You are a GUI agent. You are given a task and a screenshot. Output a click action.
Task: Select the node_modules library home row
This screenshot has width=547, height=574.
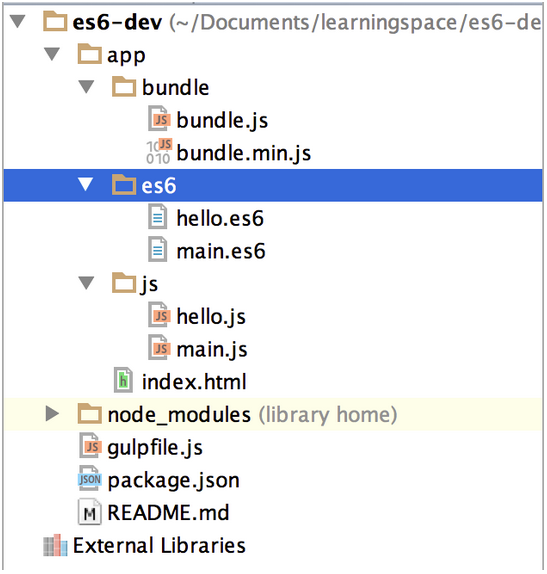click(x=273, y=414)
